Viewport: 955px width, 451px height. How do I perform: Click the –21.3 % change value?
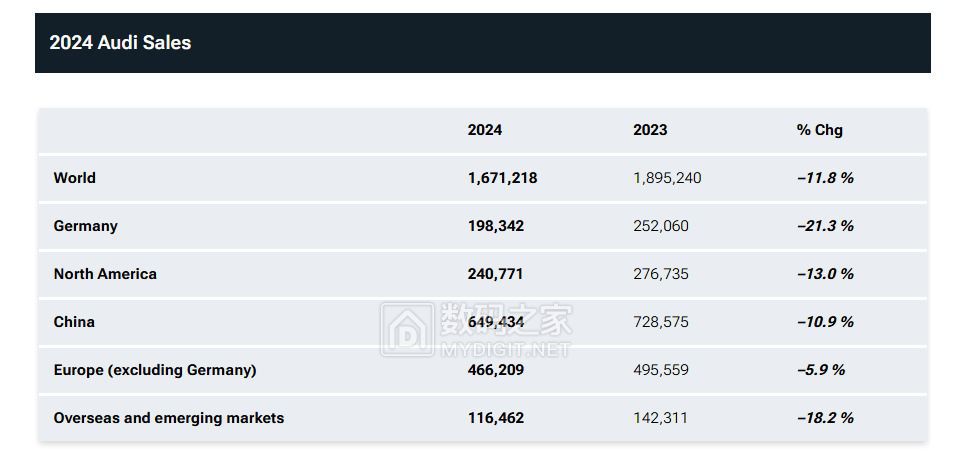(x=825, y=226)
